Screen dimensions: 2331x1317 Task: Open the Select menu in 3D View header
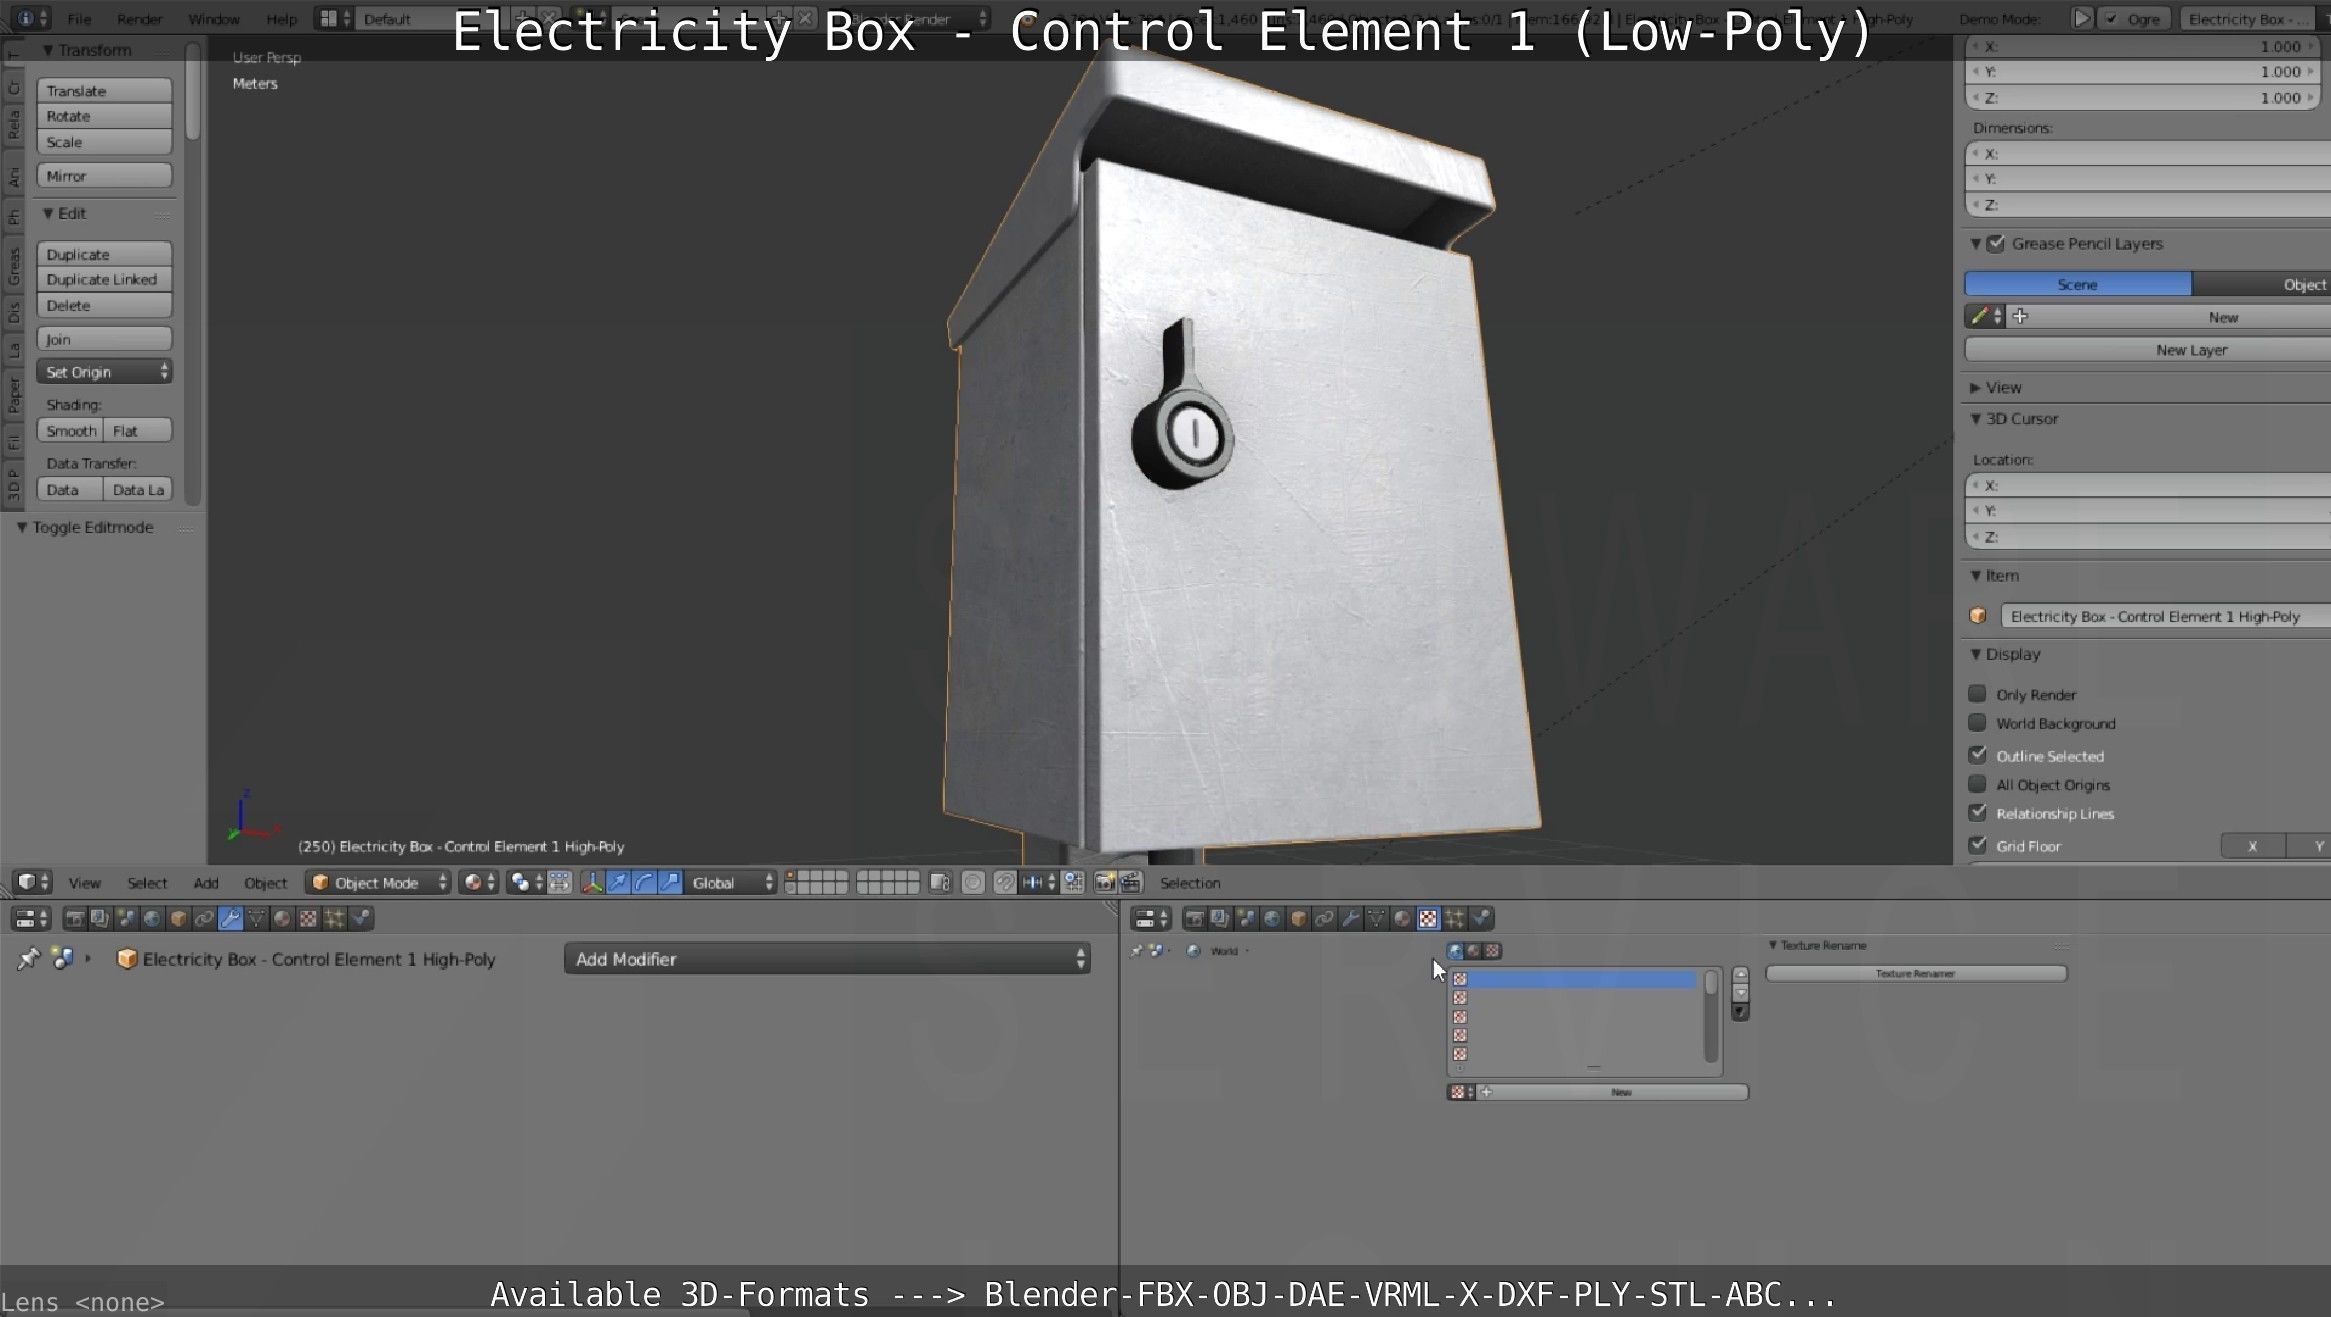coord(147,883)
